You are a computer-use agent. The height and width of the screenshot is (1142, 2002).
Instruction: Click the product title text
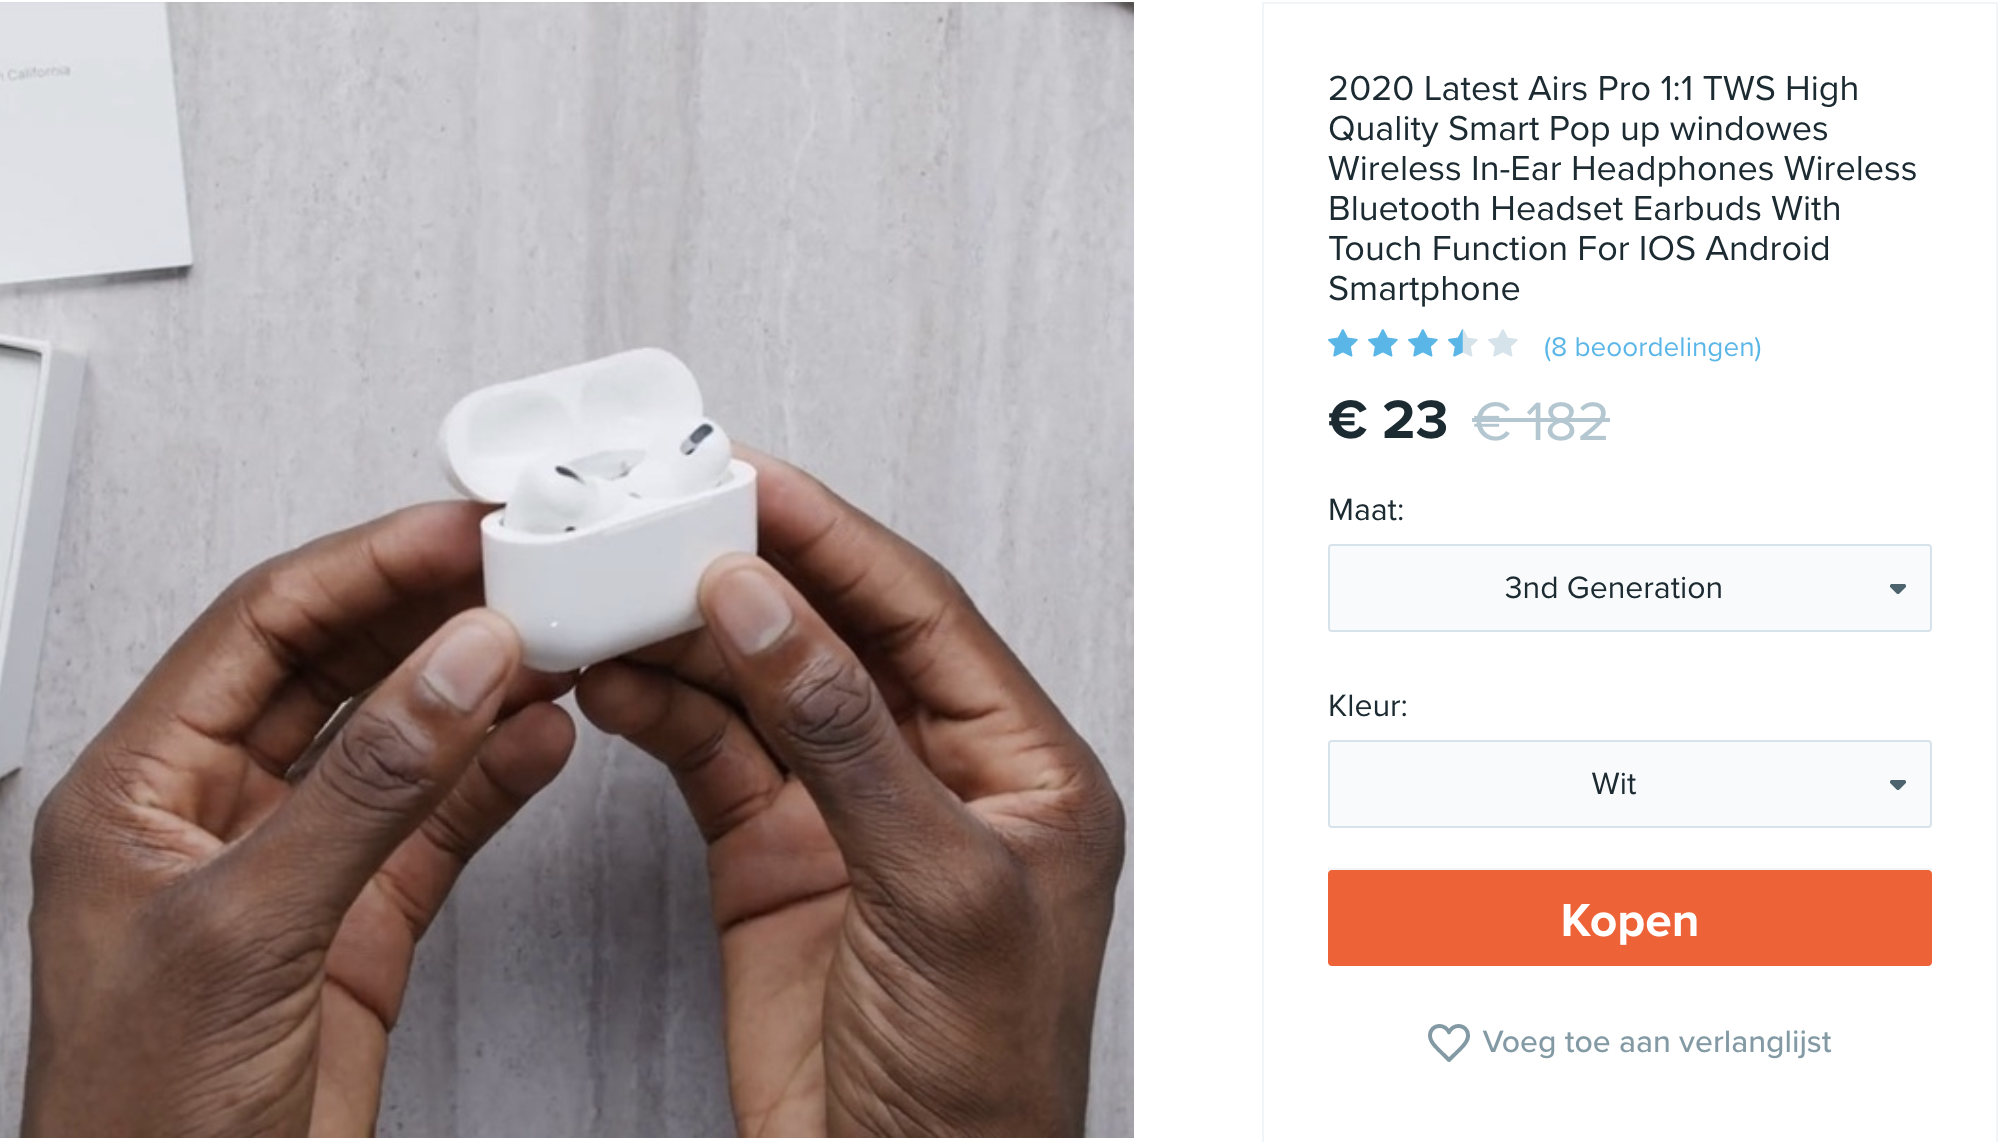[1622, 188]
